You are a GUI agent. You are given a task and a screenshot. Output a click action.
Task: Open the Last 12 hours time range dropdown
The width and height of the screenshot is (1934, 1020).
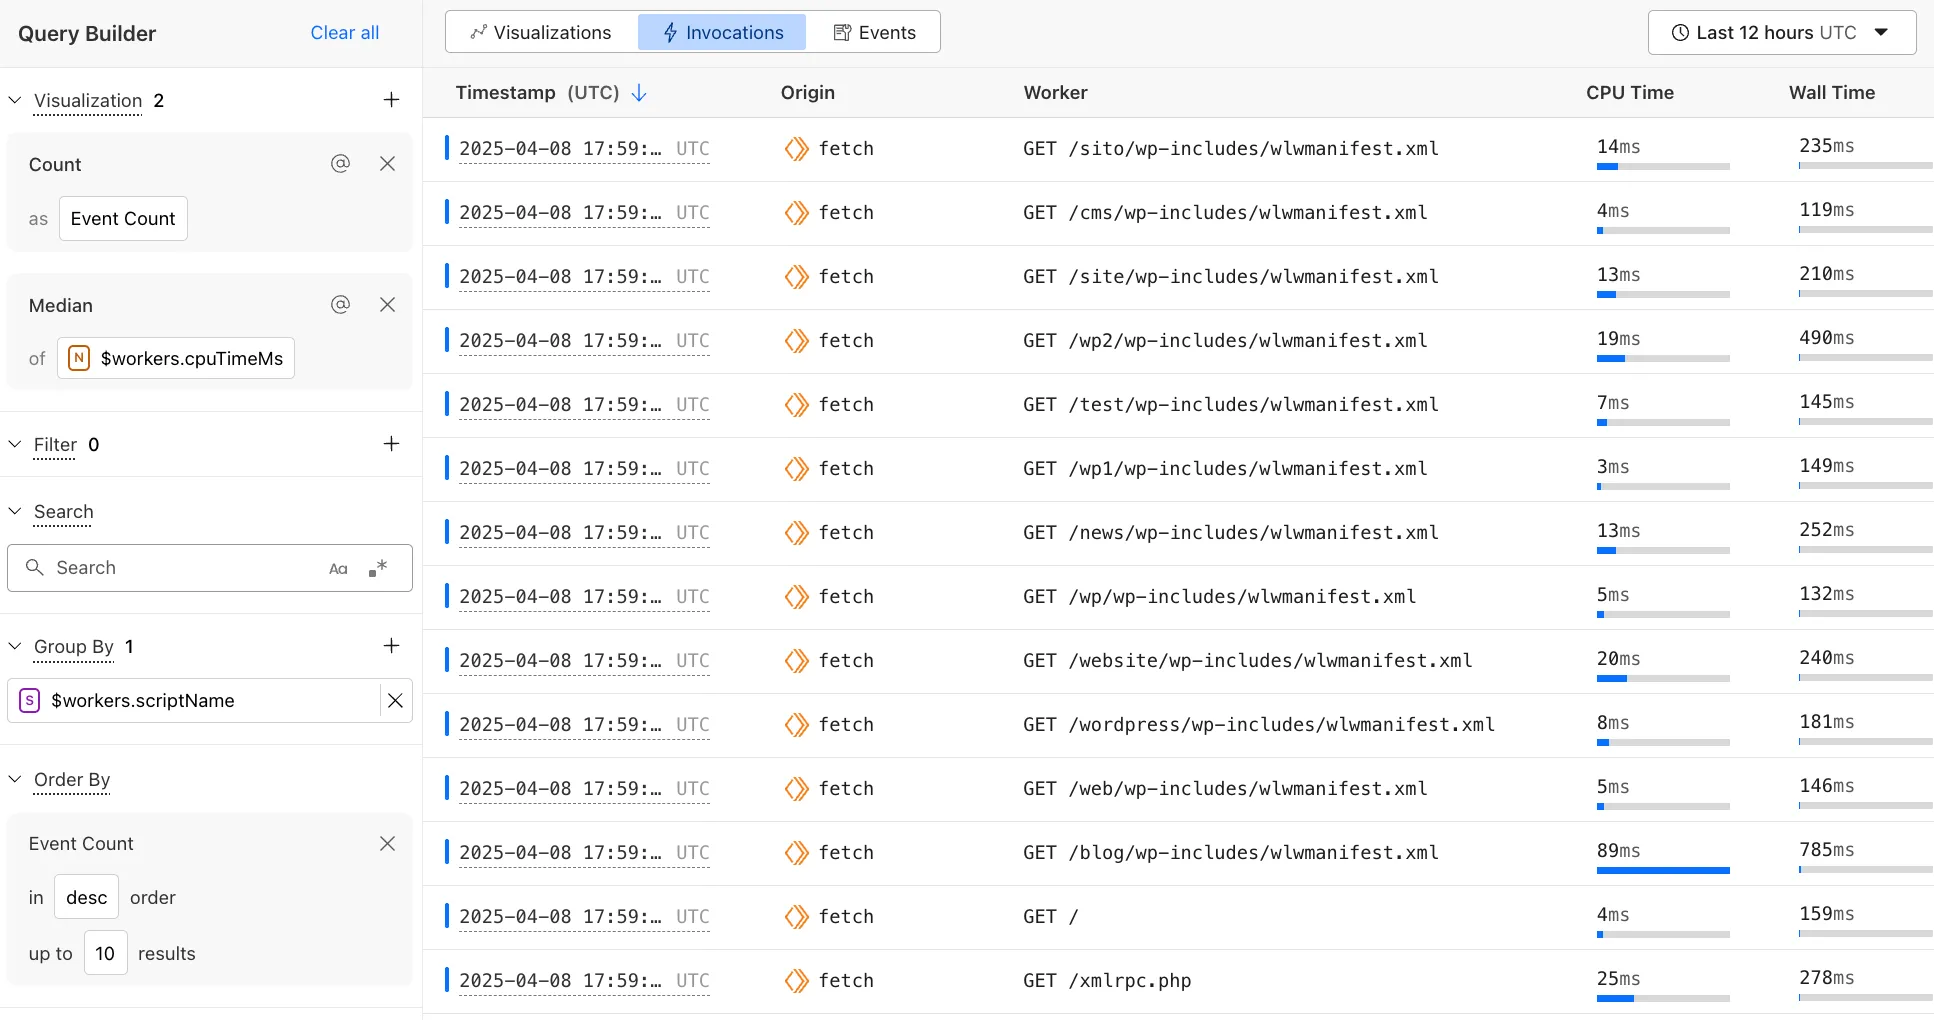(1781, 33)
